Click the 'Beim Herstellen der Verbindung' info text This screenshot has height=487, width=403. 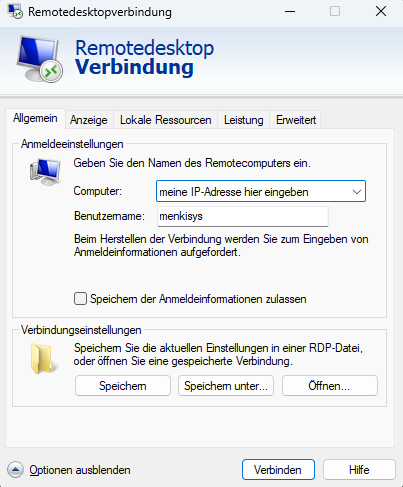click(x=221, y=245)
